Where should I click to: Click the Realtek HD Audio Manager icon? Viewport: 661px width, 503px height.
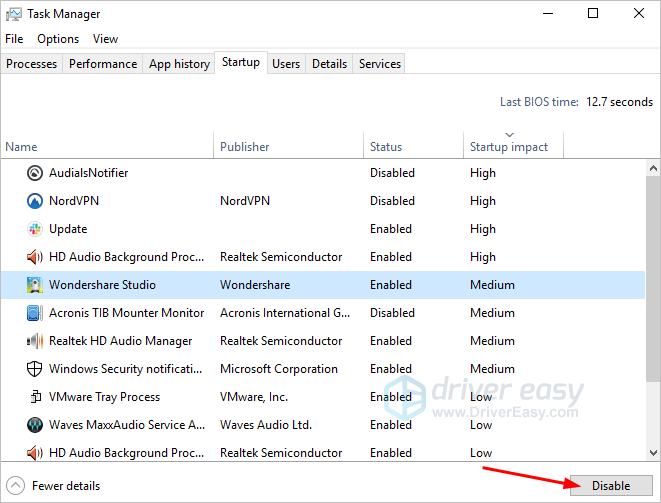tap(35, 341)
